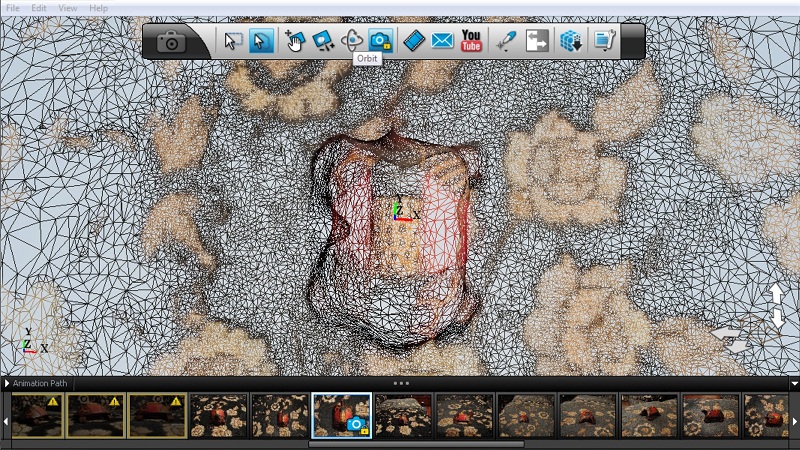Click the email envelope share icon

point(442,41)
